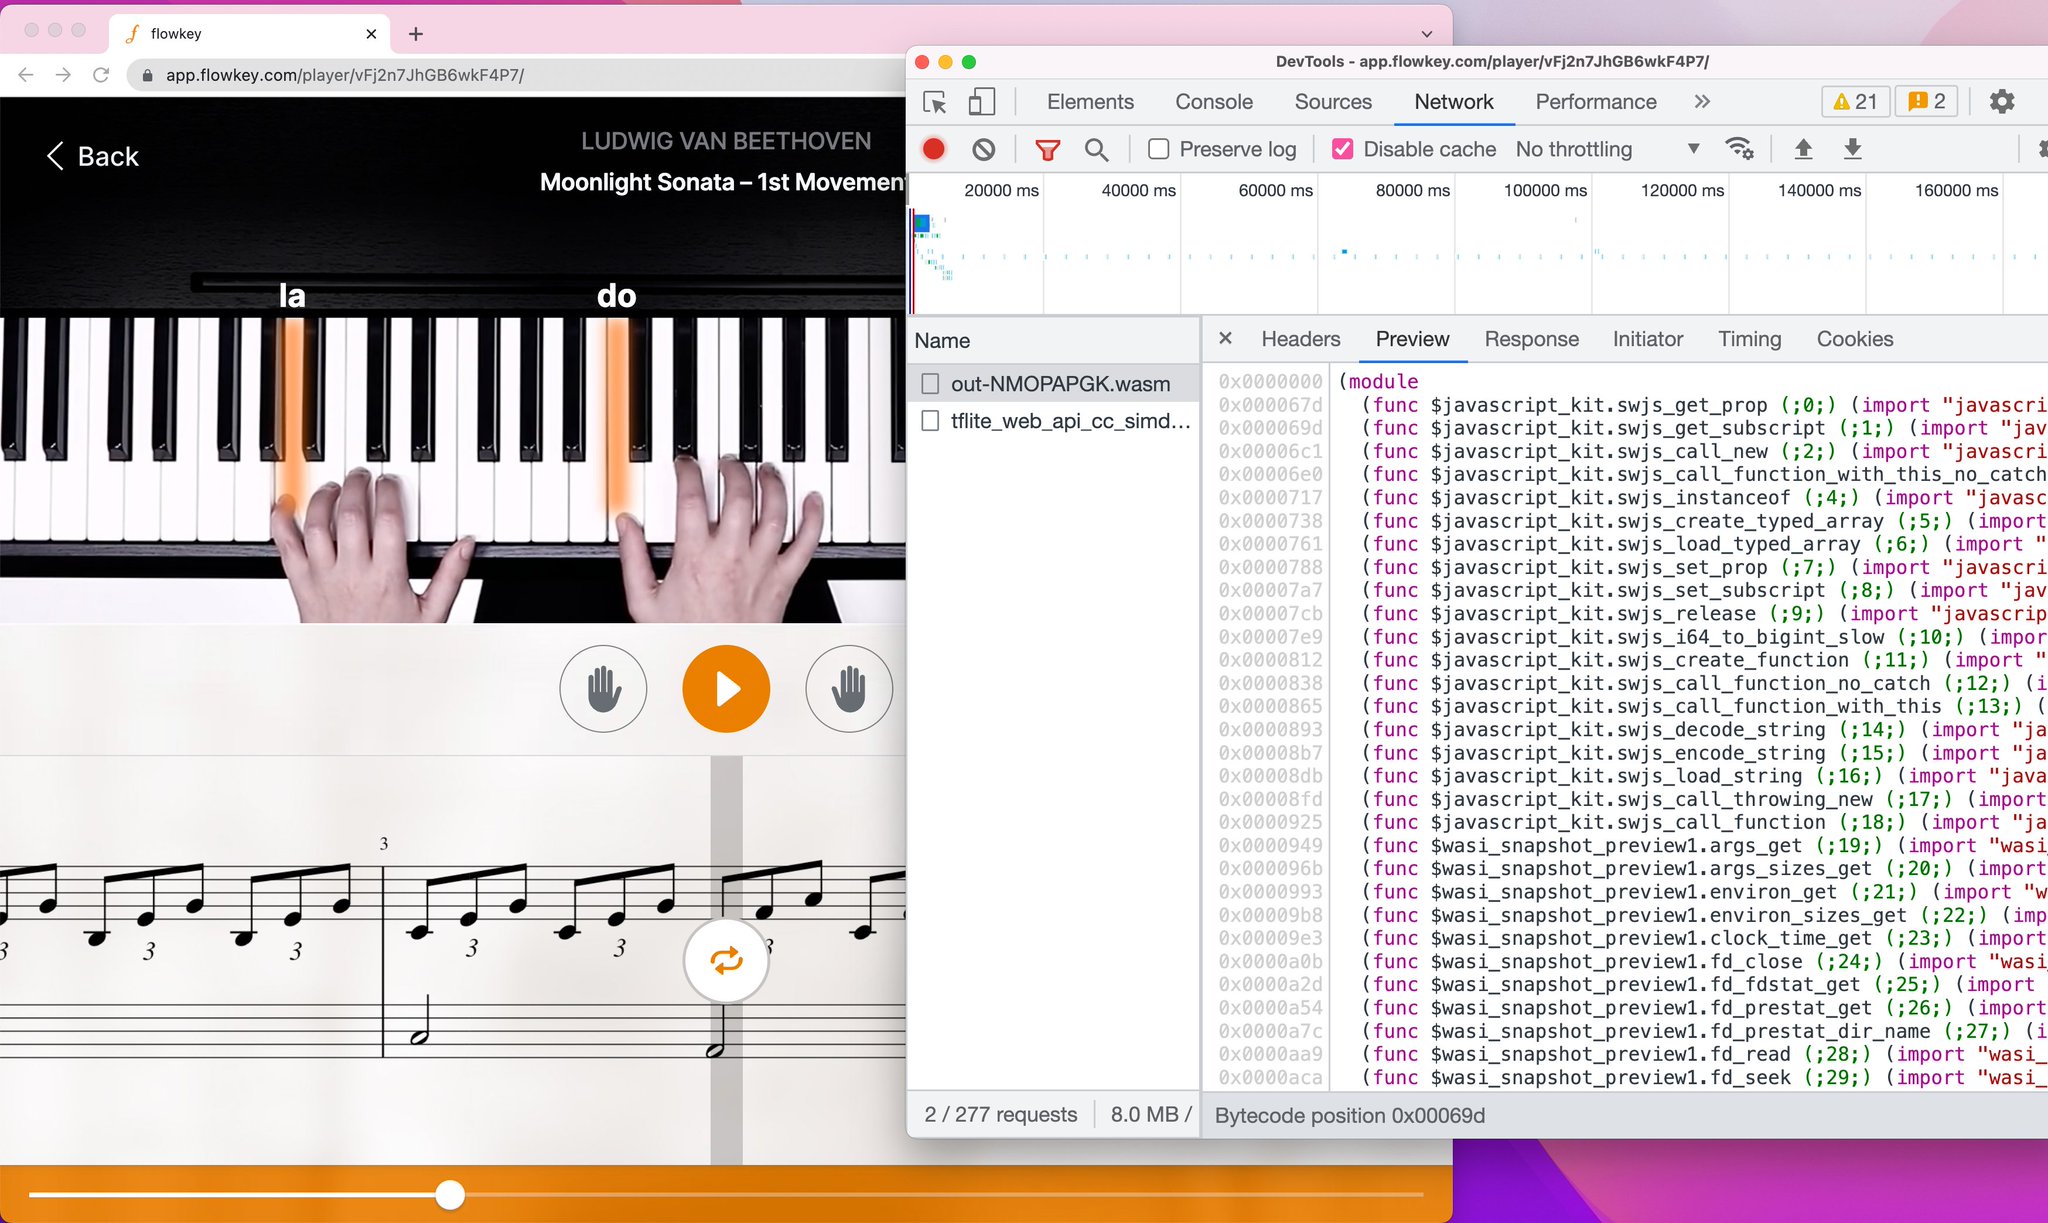Switch to the Timing tab in DevTools

pyautogui.click(x=1748, y=338)
